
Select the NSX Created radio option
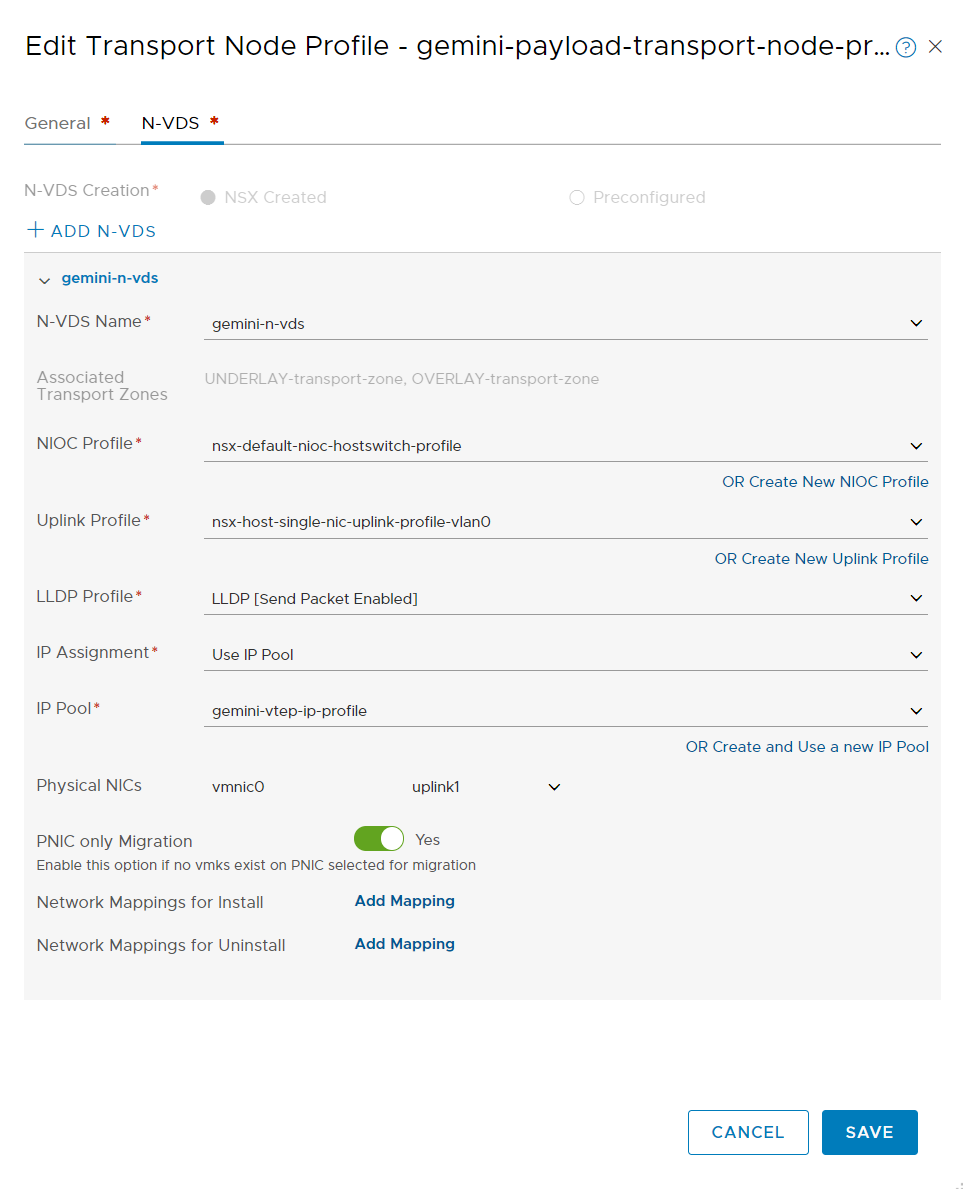click(209, 198)
